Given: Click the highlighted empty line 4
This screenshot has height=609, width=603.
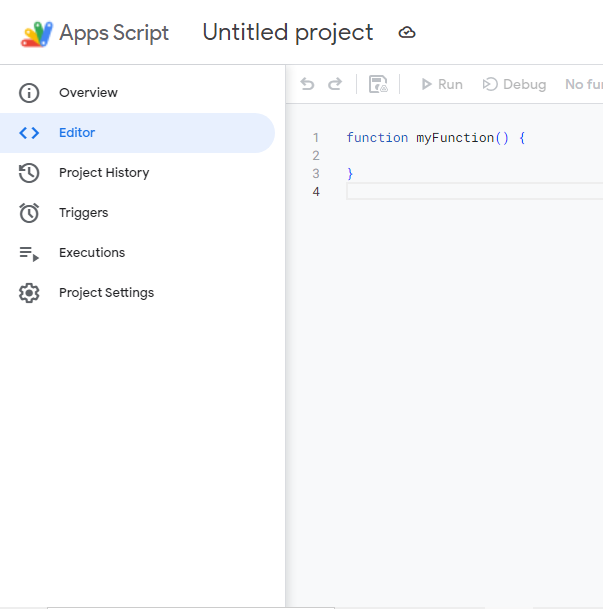Looking at the screenshot, I should coord(474,191).
